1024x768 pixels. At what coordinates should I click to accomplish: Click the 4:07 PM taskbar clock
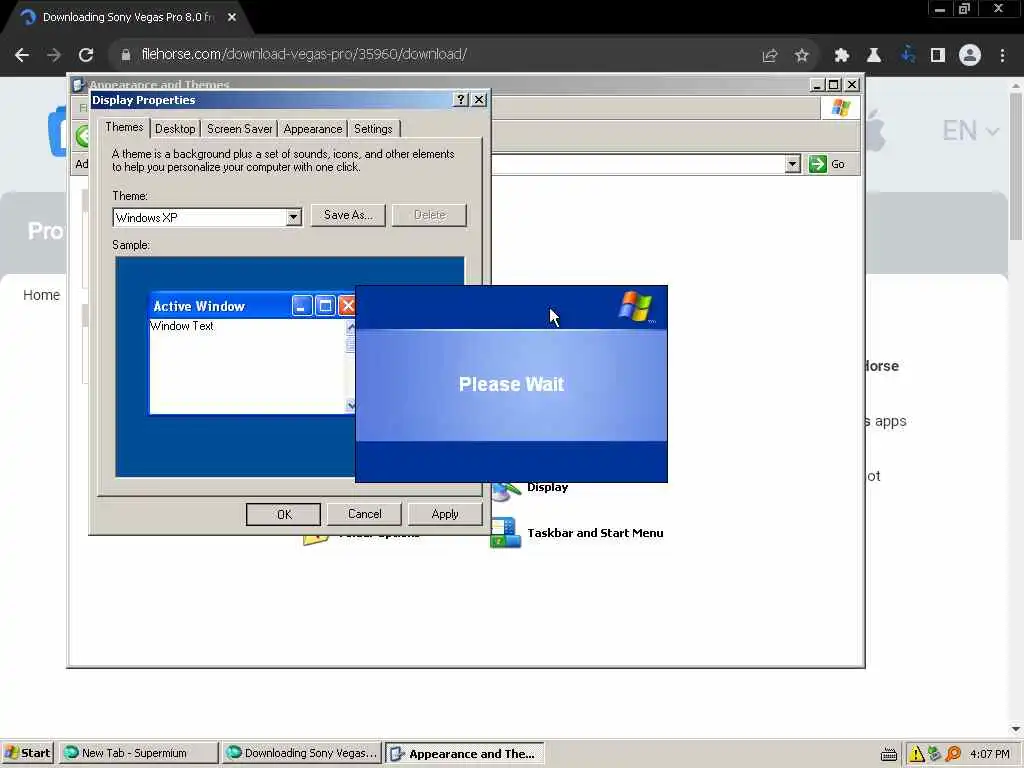click(x=989, y=754)
